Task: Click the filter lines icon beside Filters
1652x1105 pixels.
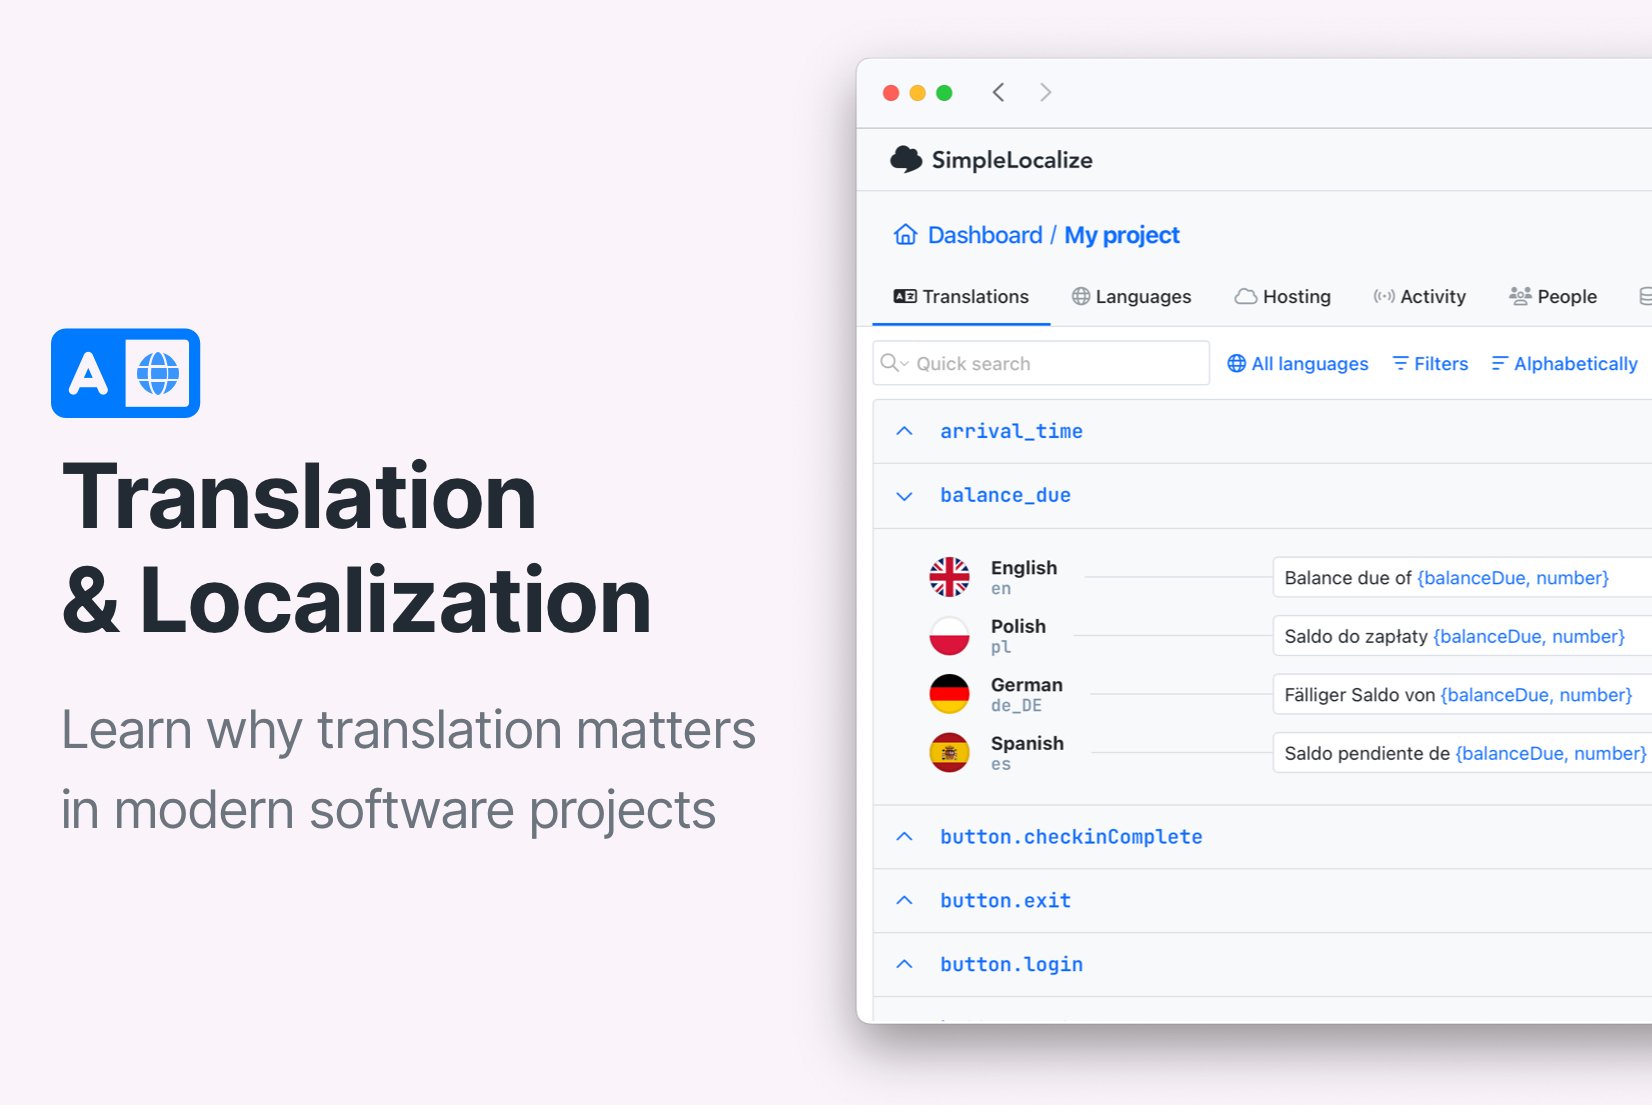Action: 1400,363
